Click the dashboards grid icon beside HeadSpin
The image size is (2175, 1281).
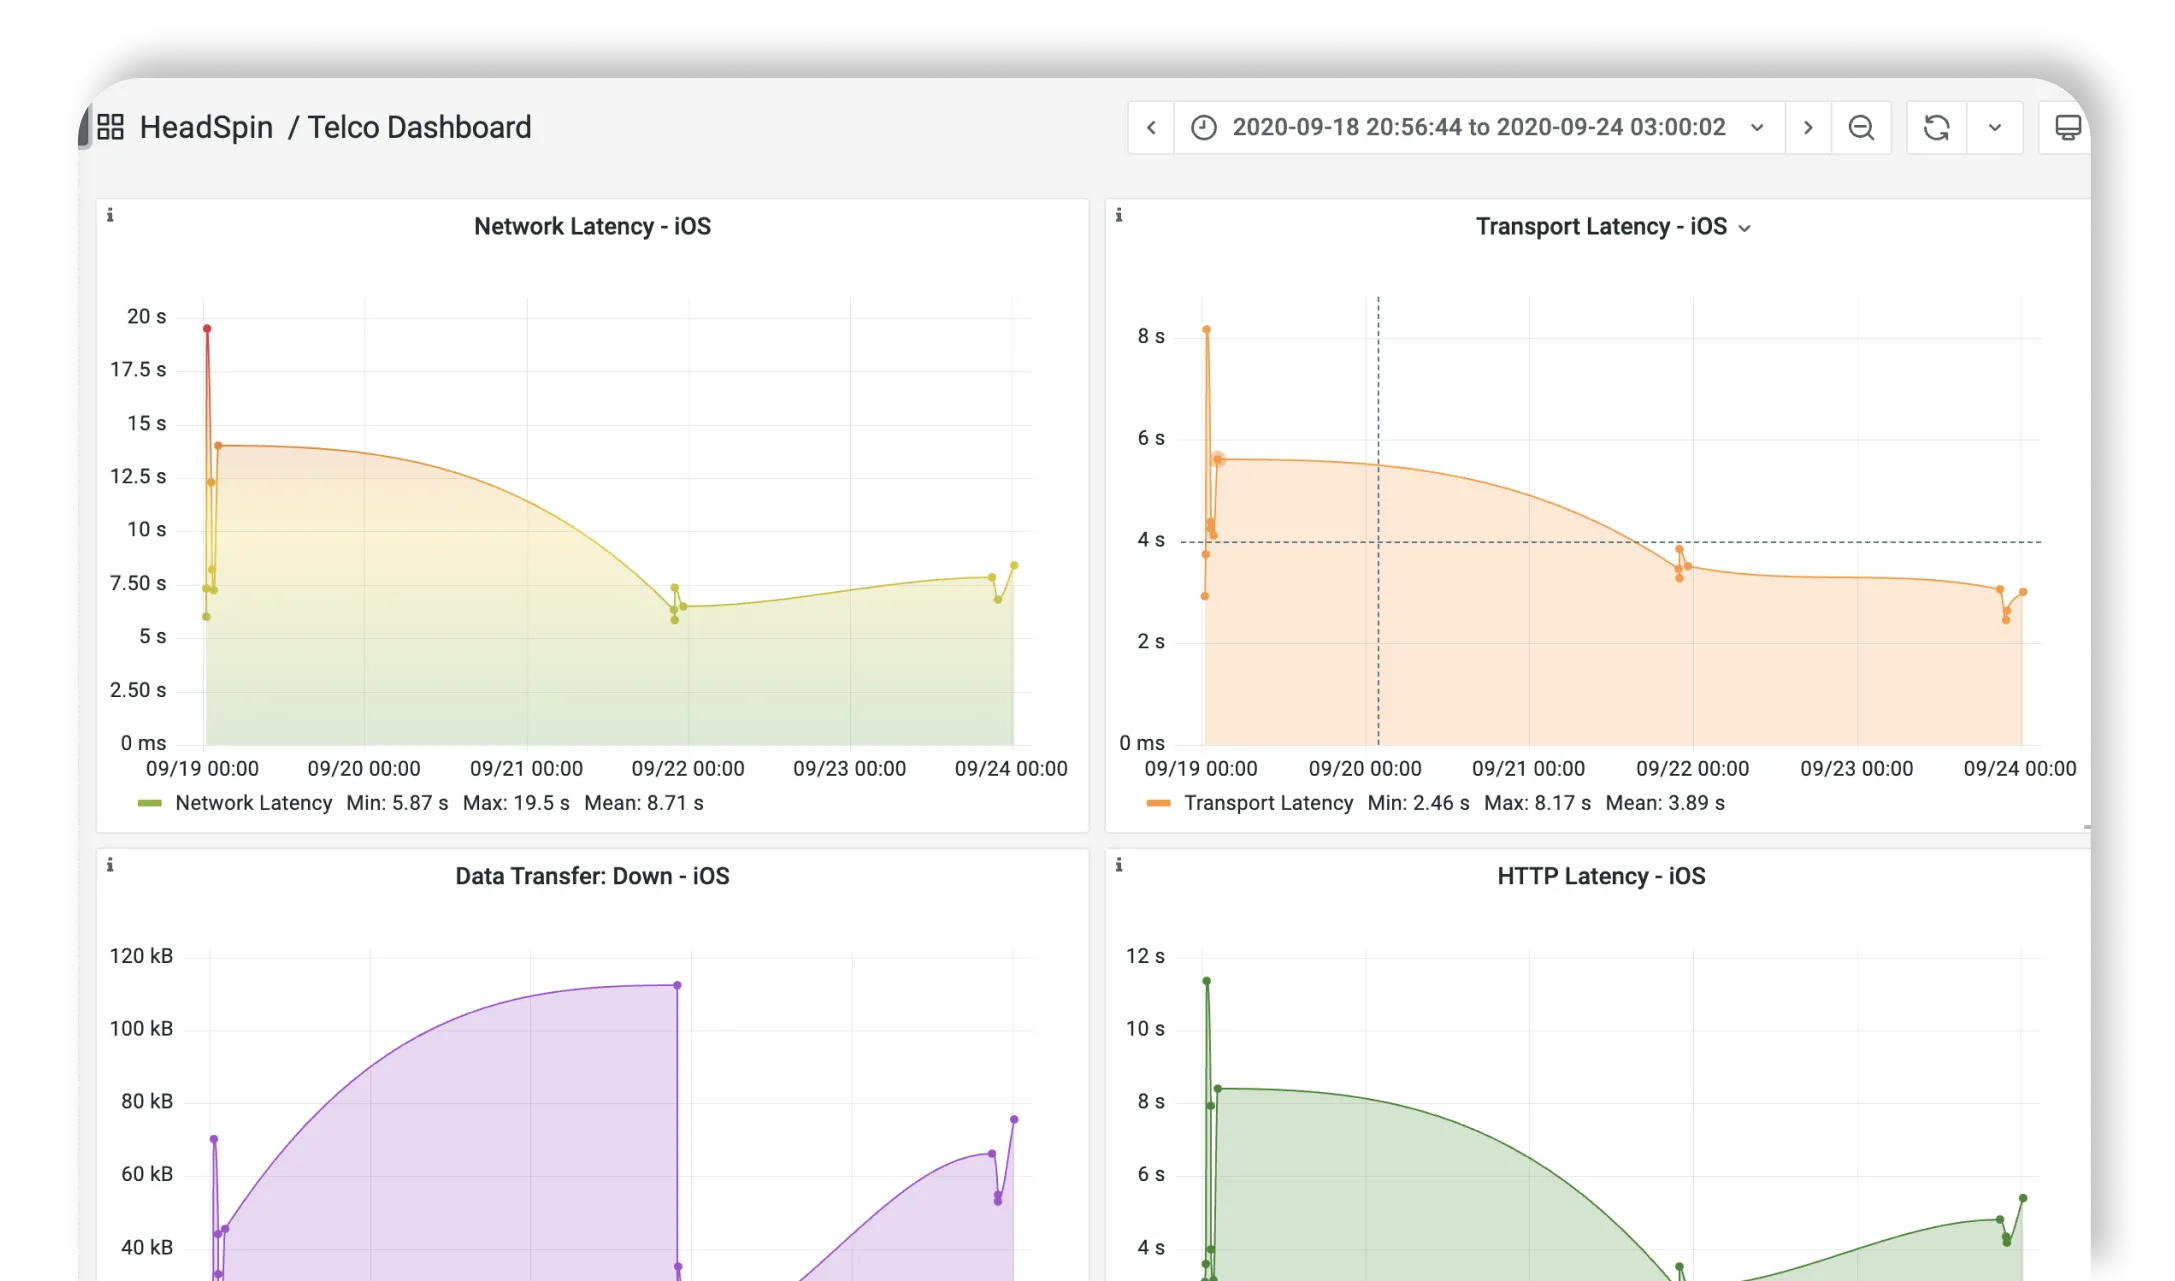pyautogui.click(x=110, y=127)
